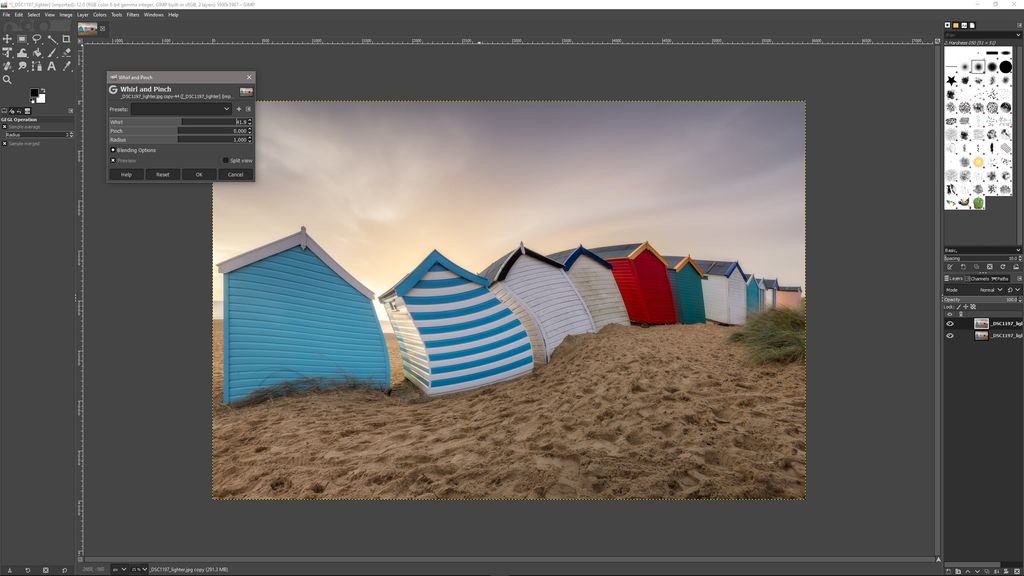Click OK to apply Whirl and Pinch
1024x576 pixels.
coord(200,174)
